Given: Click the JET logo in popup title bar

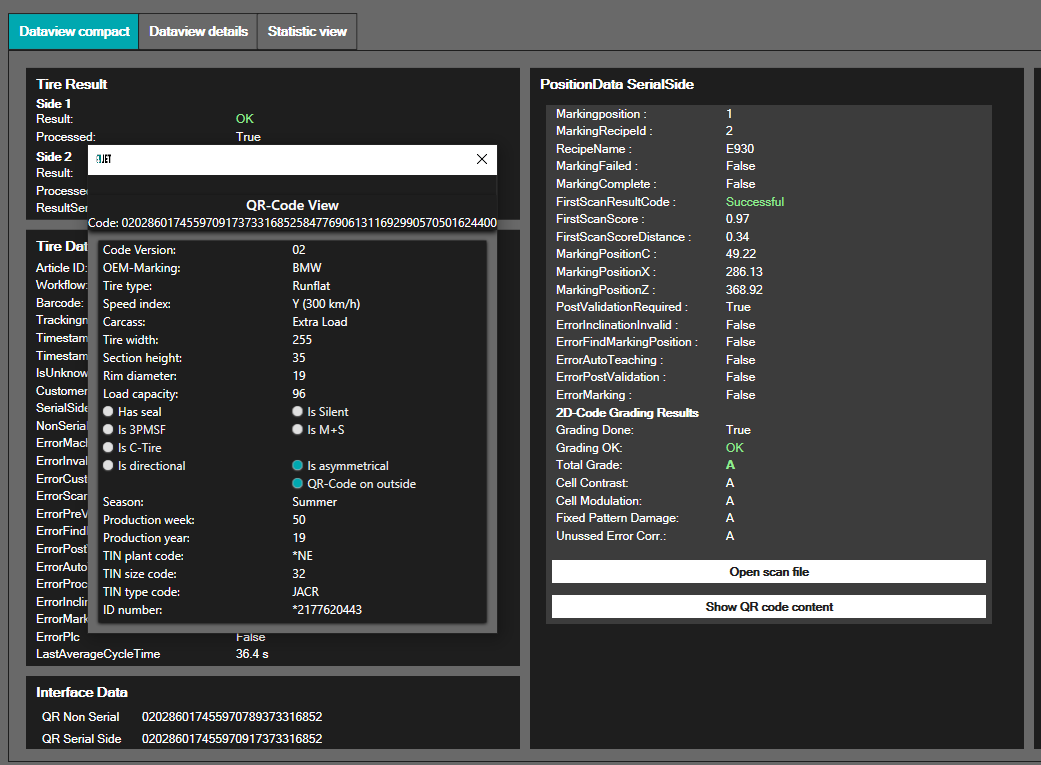Looking at the screenshot, I should point(104,160).
